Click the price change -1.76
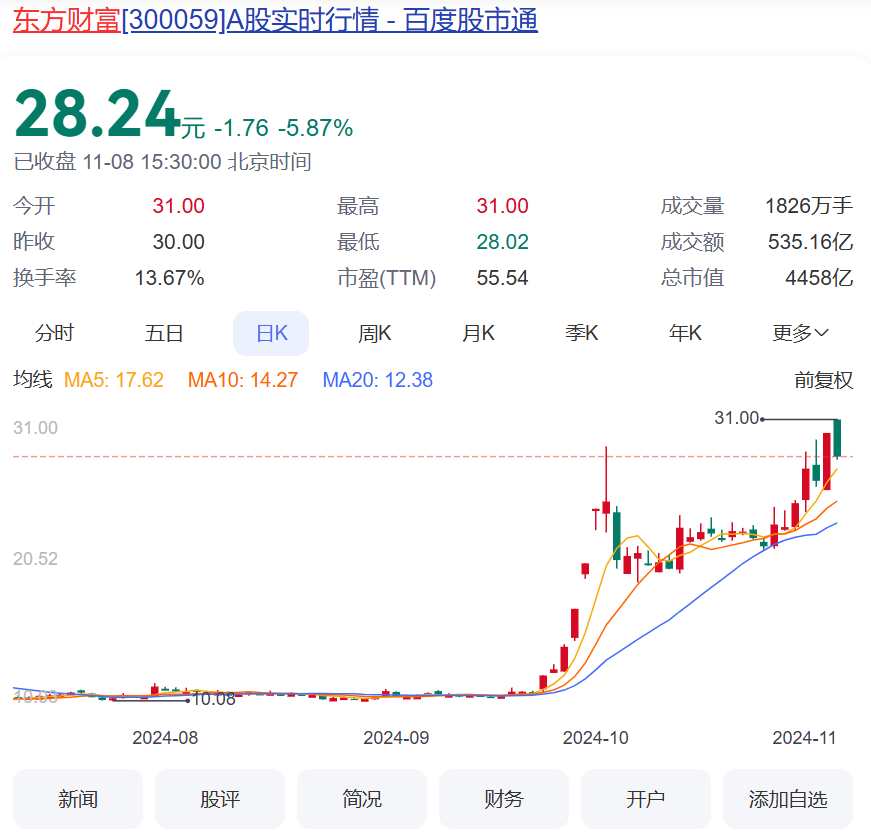871x835 pixels. tap(241, 128)
